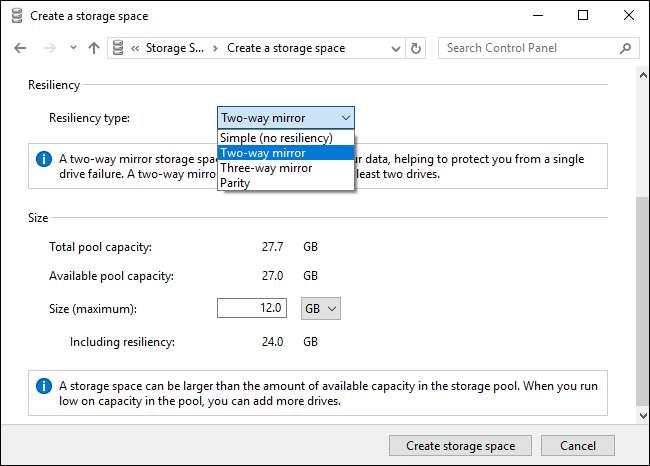Viewport: 650px width, 466px height.
Task: Open the GB size unit dropdown
Action: 321,308
